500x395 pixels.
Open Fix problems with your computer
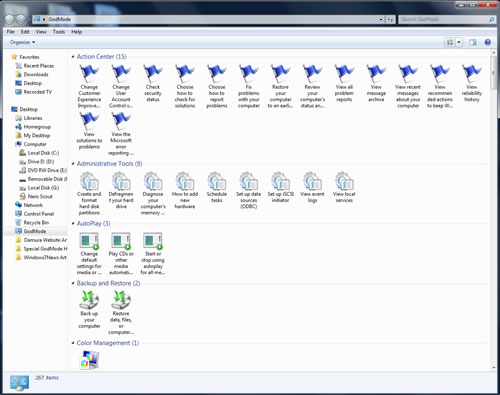coord(249,86)
